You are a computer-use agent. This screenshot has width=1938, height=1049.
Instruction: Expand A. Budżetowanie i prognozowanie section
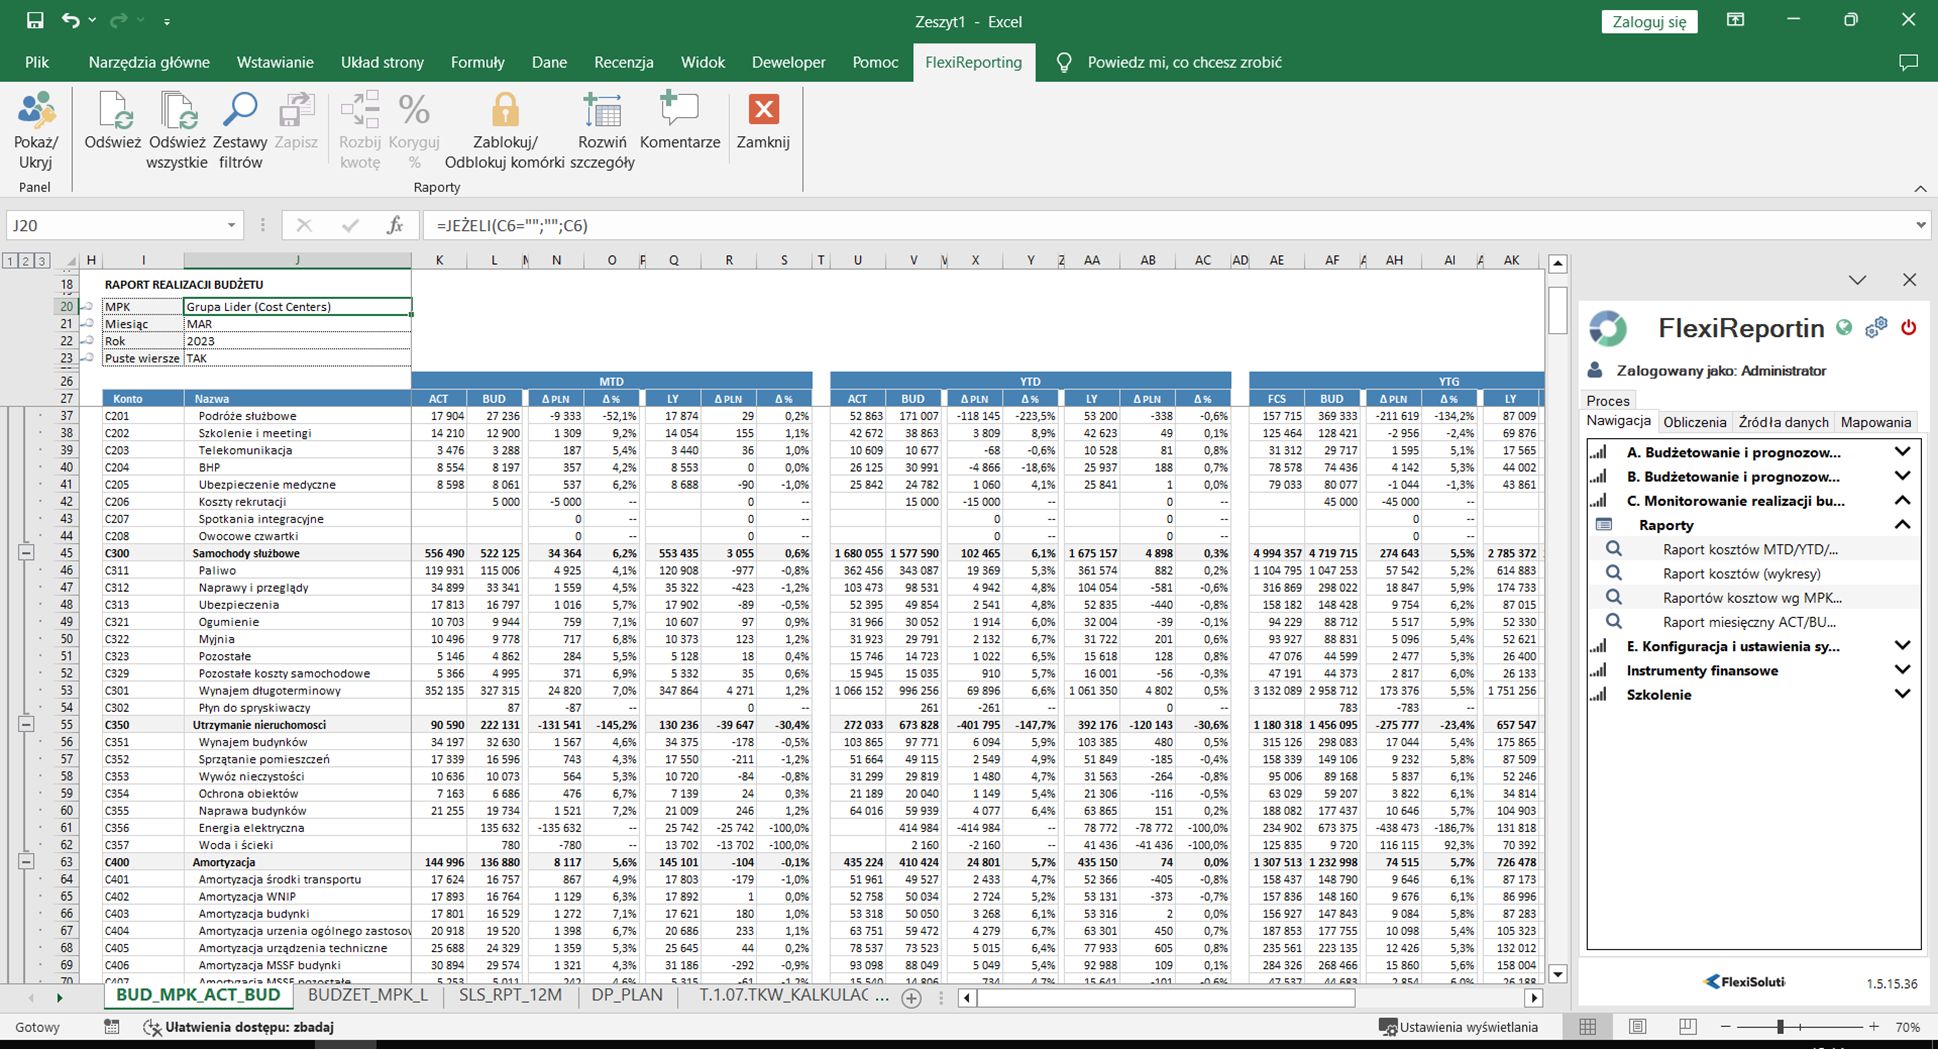(1902, 453)
